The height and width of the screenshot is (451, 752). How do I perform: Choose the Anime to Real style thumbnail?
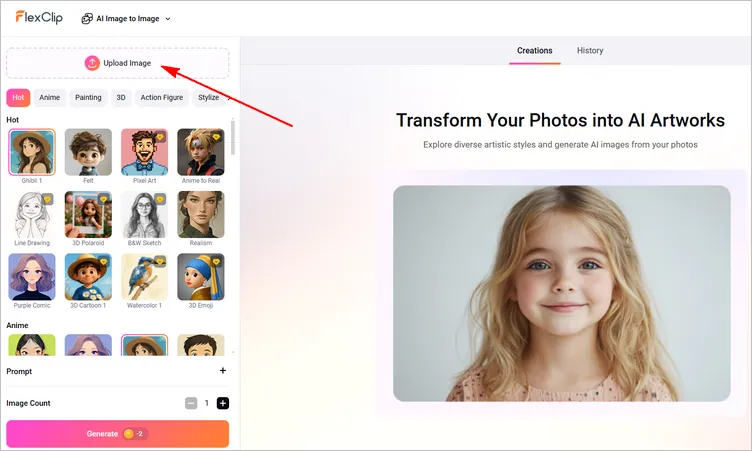click(x=200, y=152)
